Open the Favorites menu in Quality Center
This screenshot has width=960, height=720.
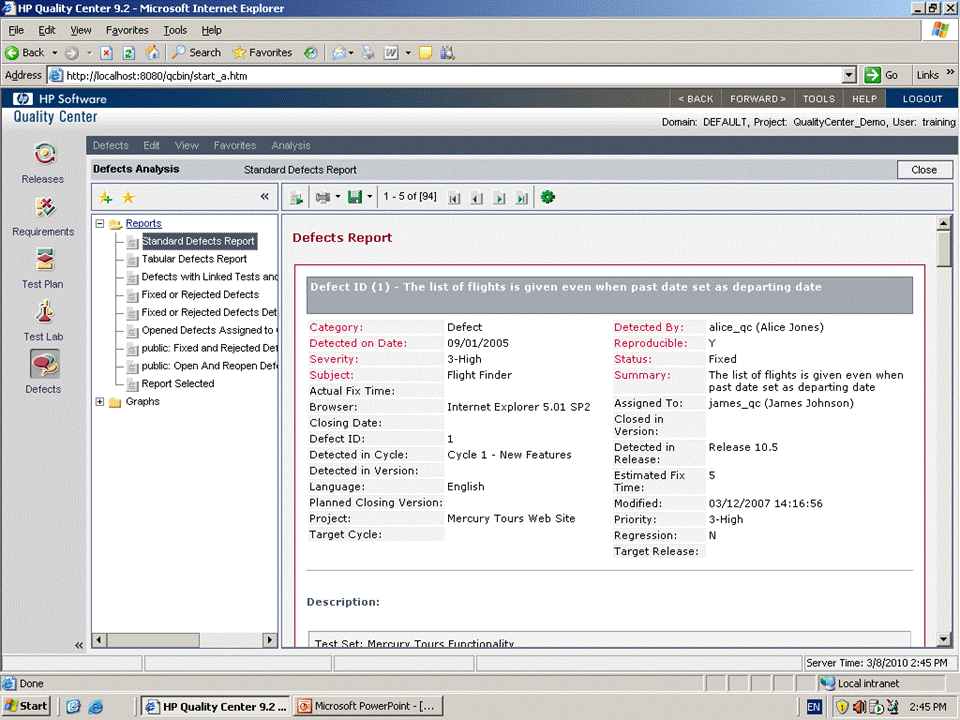coord(234,145)
